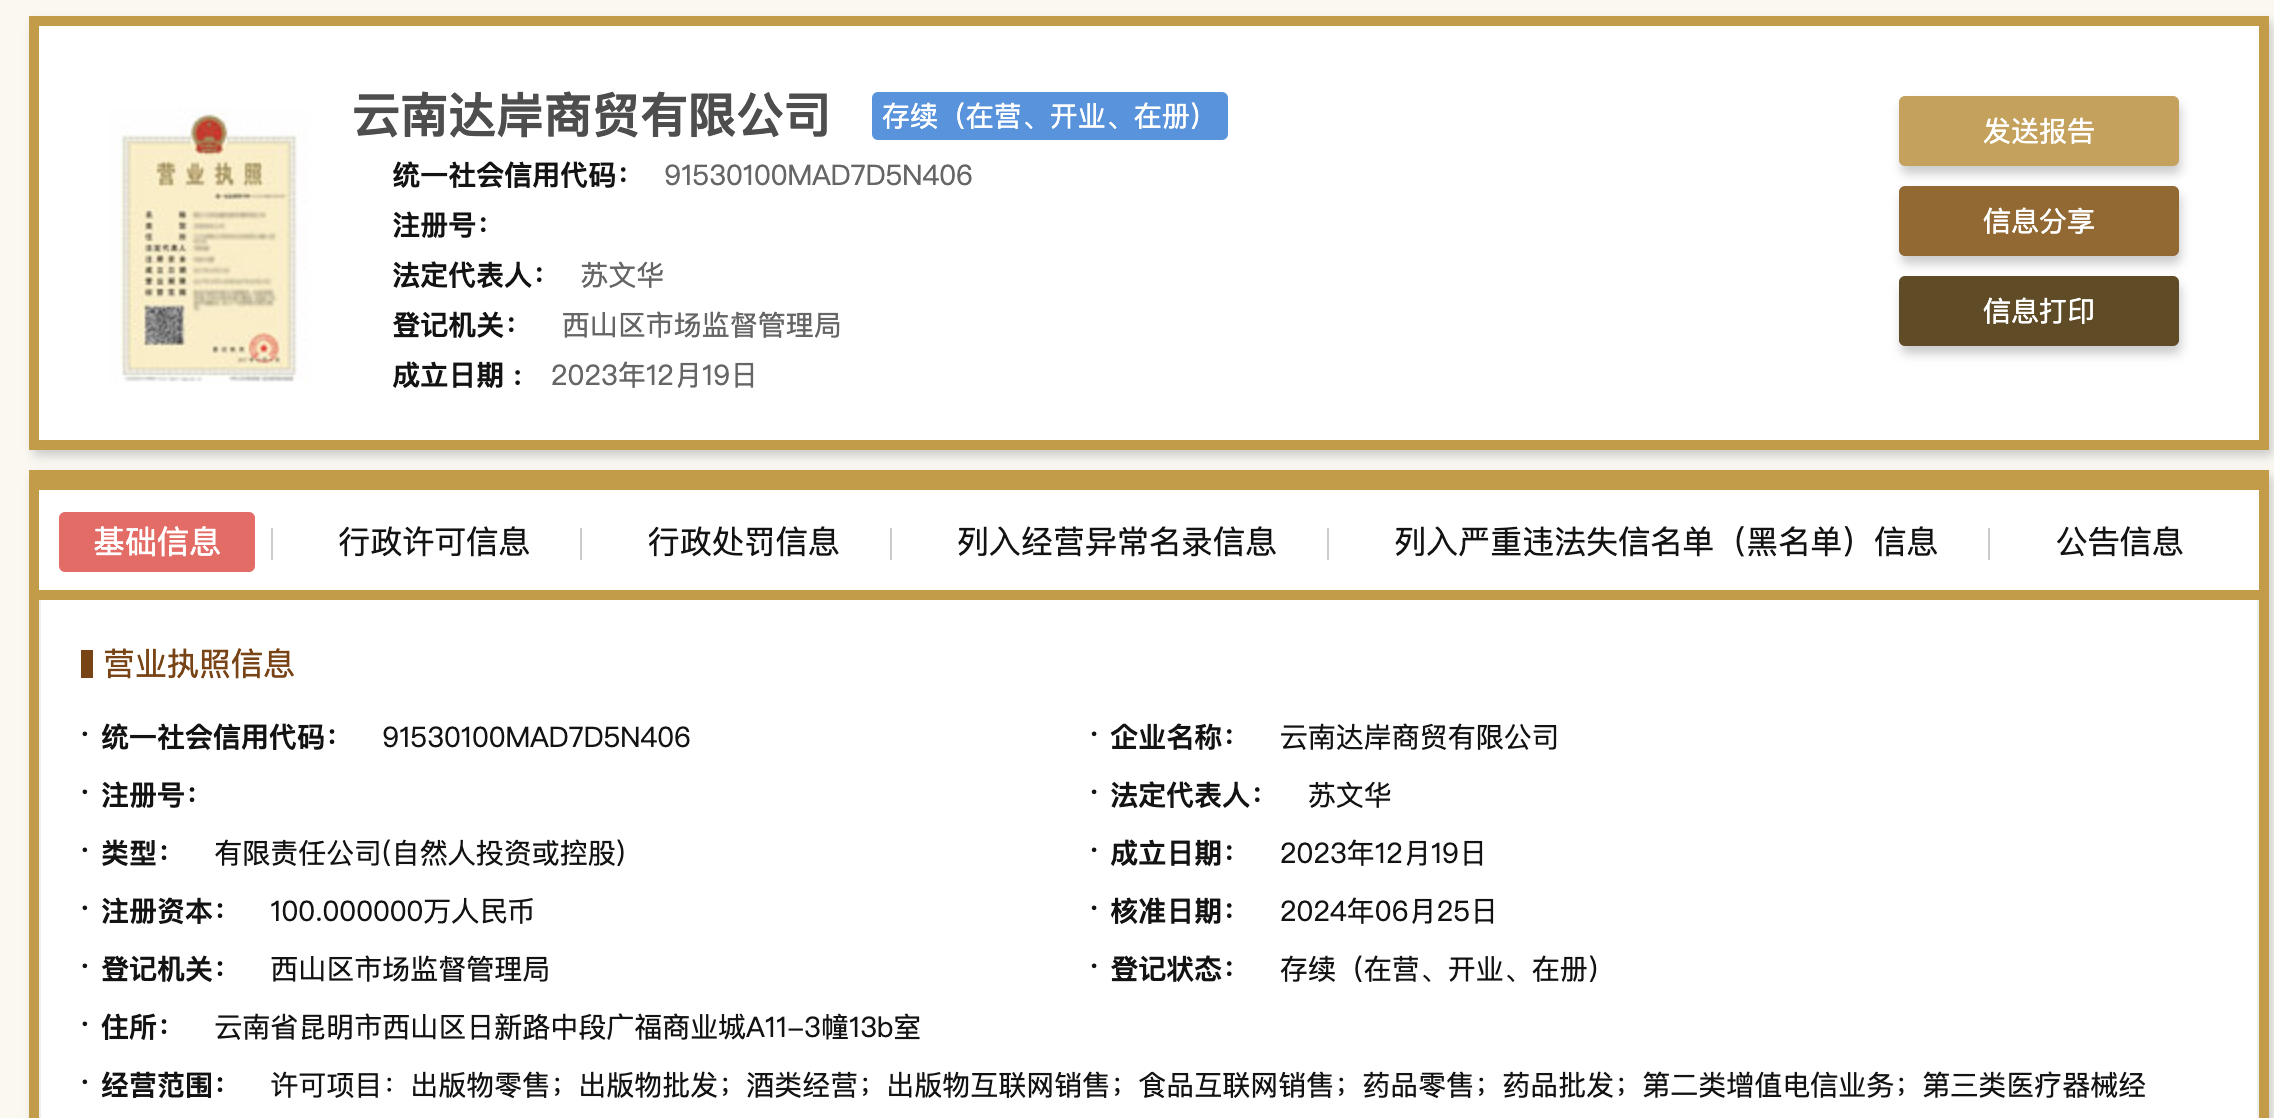Click the blue 存续（在营、开业、在册） status badge
The height and width of the screenshot is (1118, 2274).
pyautogui.click(x=1049, y=117)
